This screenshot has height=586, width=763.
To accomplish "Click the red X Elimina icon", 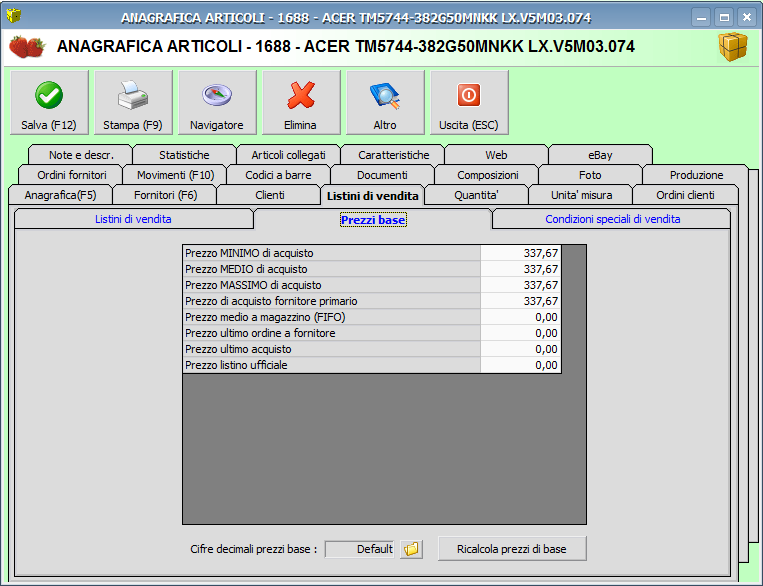I will pyautogui.click(x=301, y=95).
